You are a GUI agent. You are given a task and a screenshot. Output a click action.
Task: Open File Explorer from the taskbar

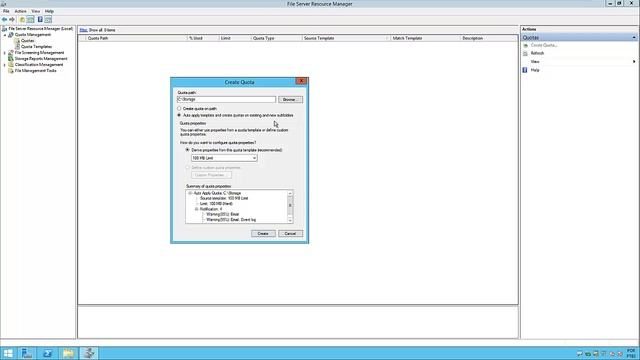68,353
